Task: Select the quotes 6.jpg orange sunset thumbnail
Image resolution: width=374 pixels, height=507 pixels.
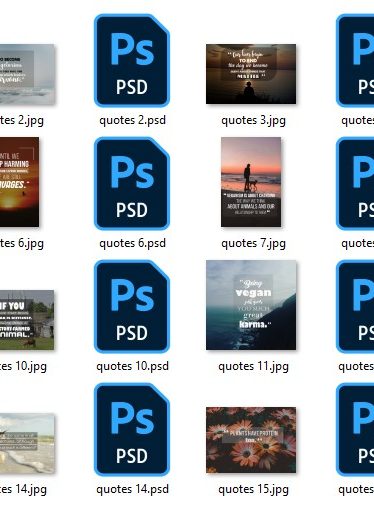Action: coord(19,182)
